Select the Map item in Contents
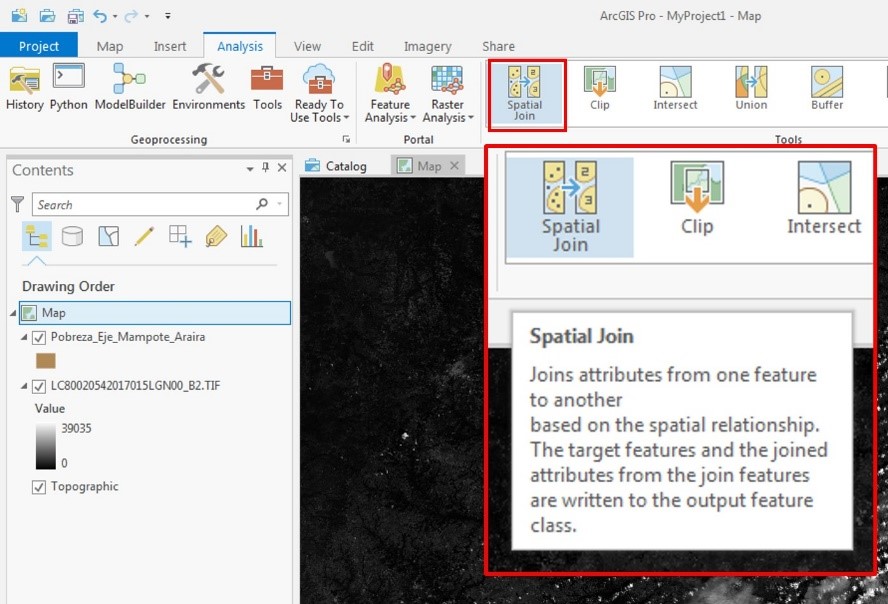 click(155, 312)
